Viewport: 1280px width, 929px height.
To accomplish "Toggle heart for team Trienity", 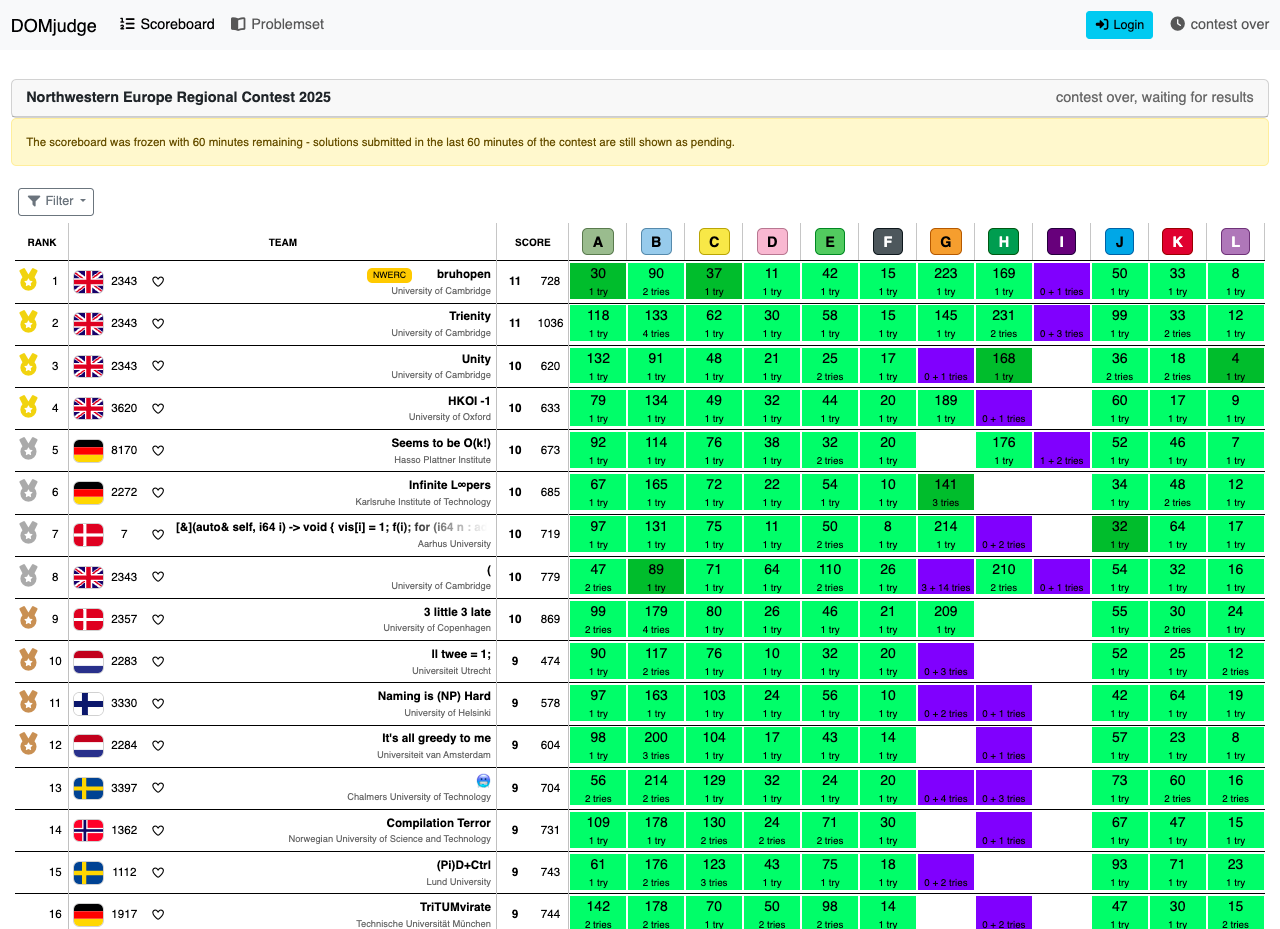I will (x=158, y=324).
